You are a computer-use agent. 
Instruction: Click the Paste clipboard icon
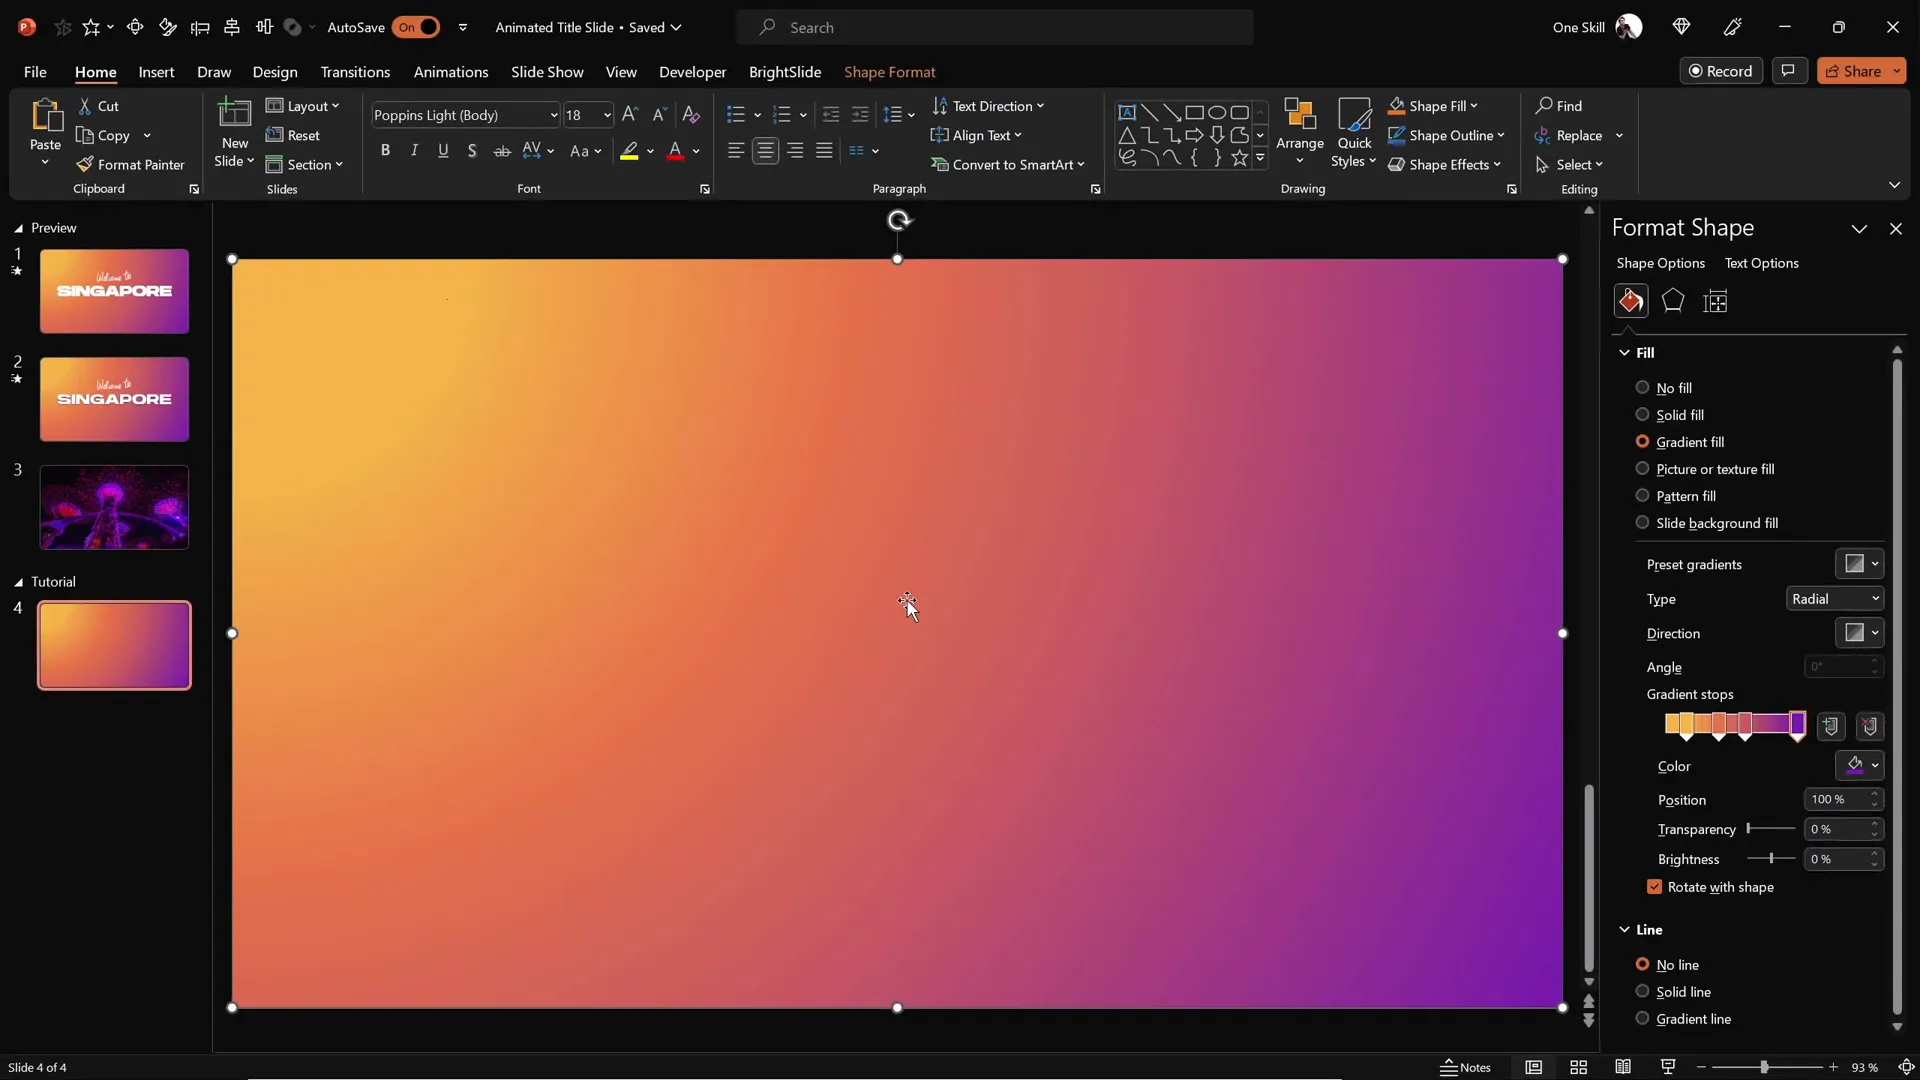(45, 116)
